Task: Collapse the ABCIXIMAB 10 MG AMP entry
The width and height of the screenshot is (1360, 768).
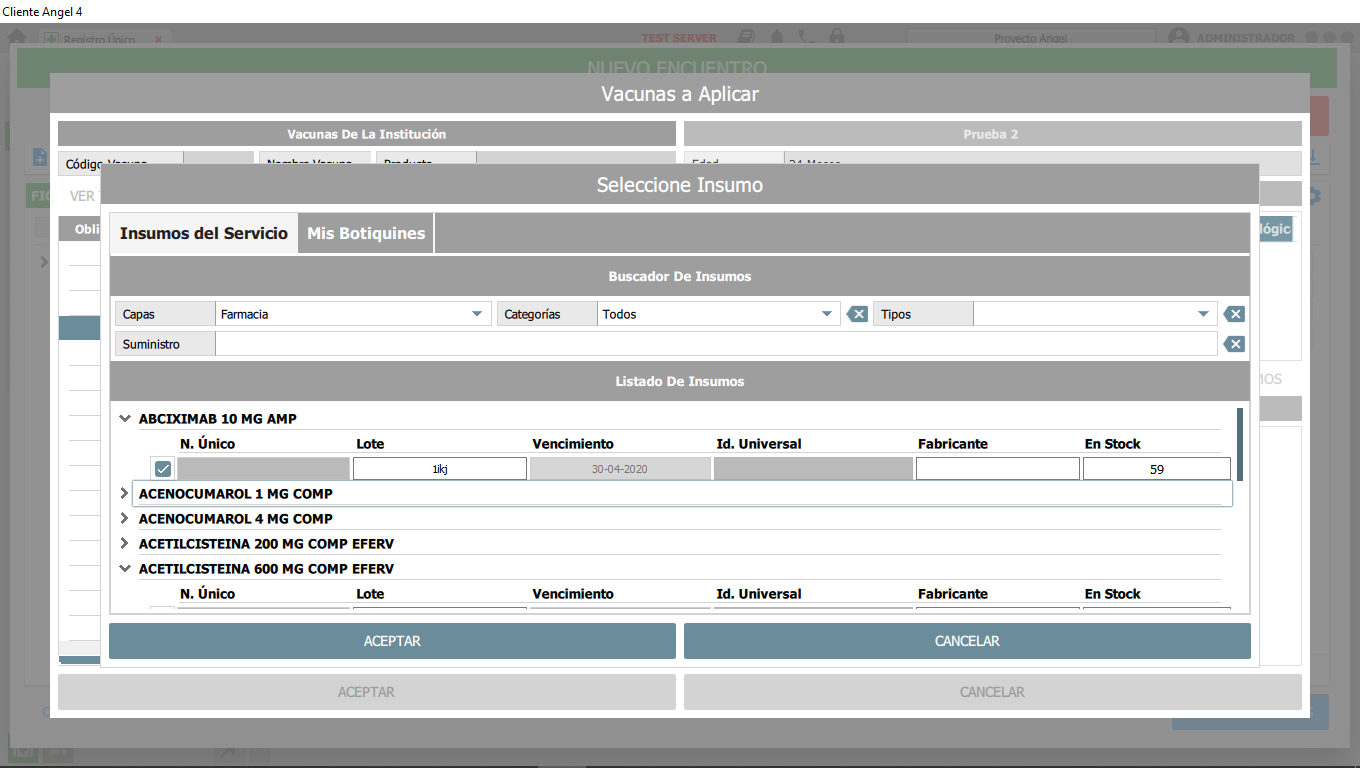Action: tap(124, 418)
